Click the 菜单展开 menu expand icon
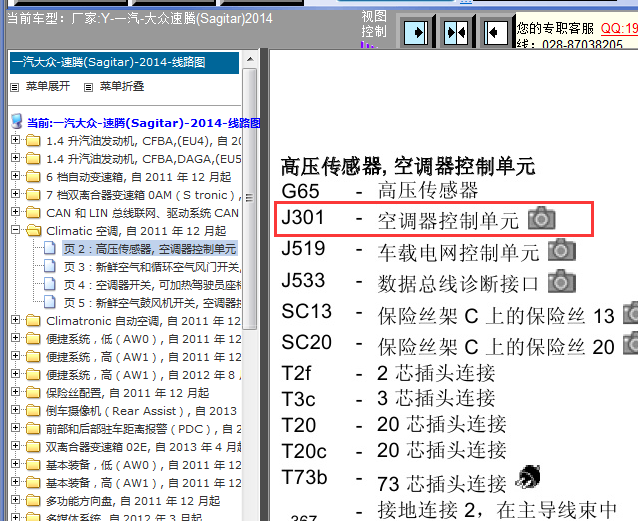 [14, 87]
